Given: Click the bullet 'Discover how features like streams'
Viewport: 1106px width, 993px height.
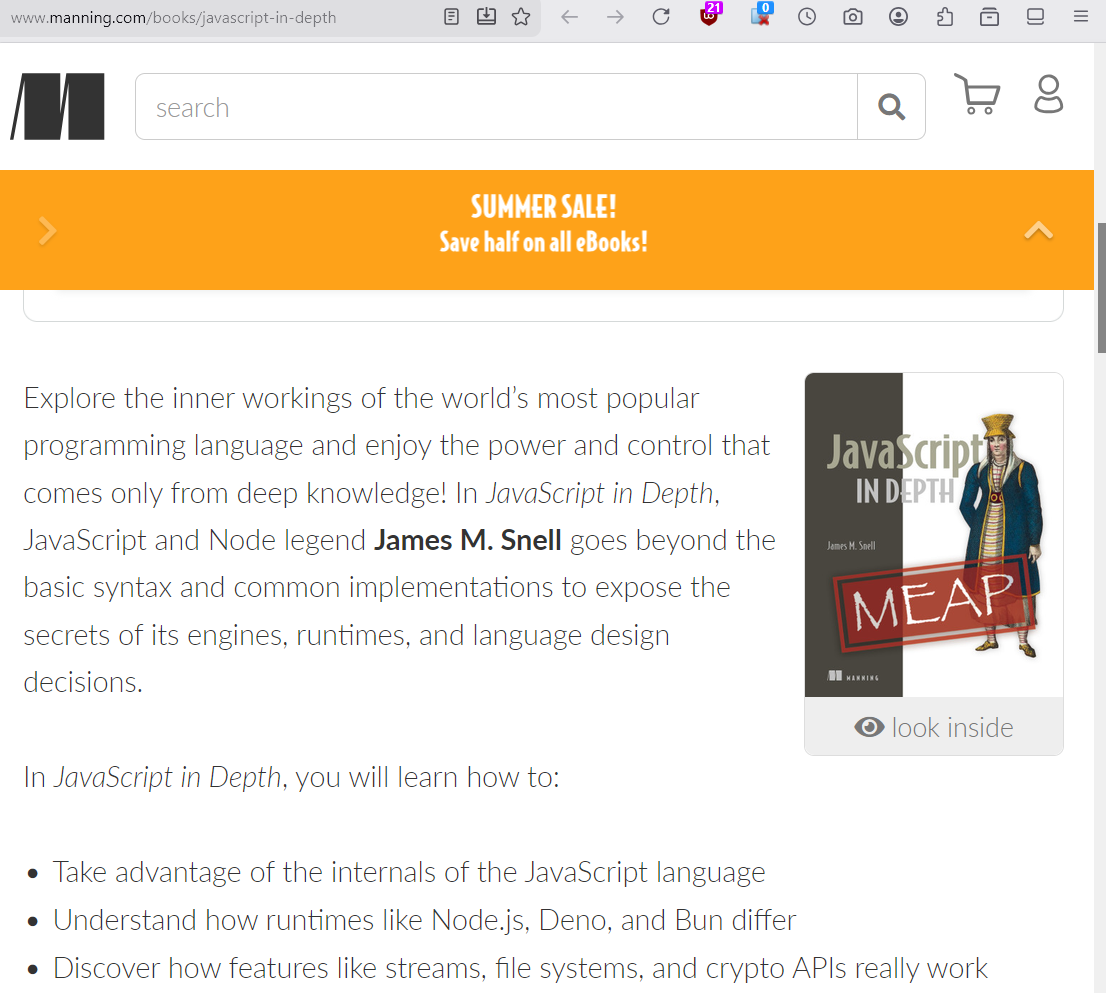Looking at the screenshot, I should click(x=521, y=968).
